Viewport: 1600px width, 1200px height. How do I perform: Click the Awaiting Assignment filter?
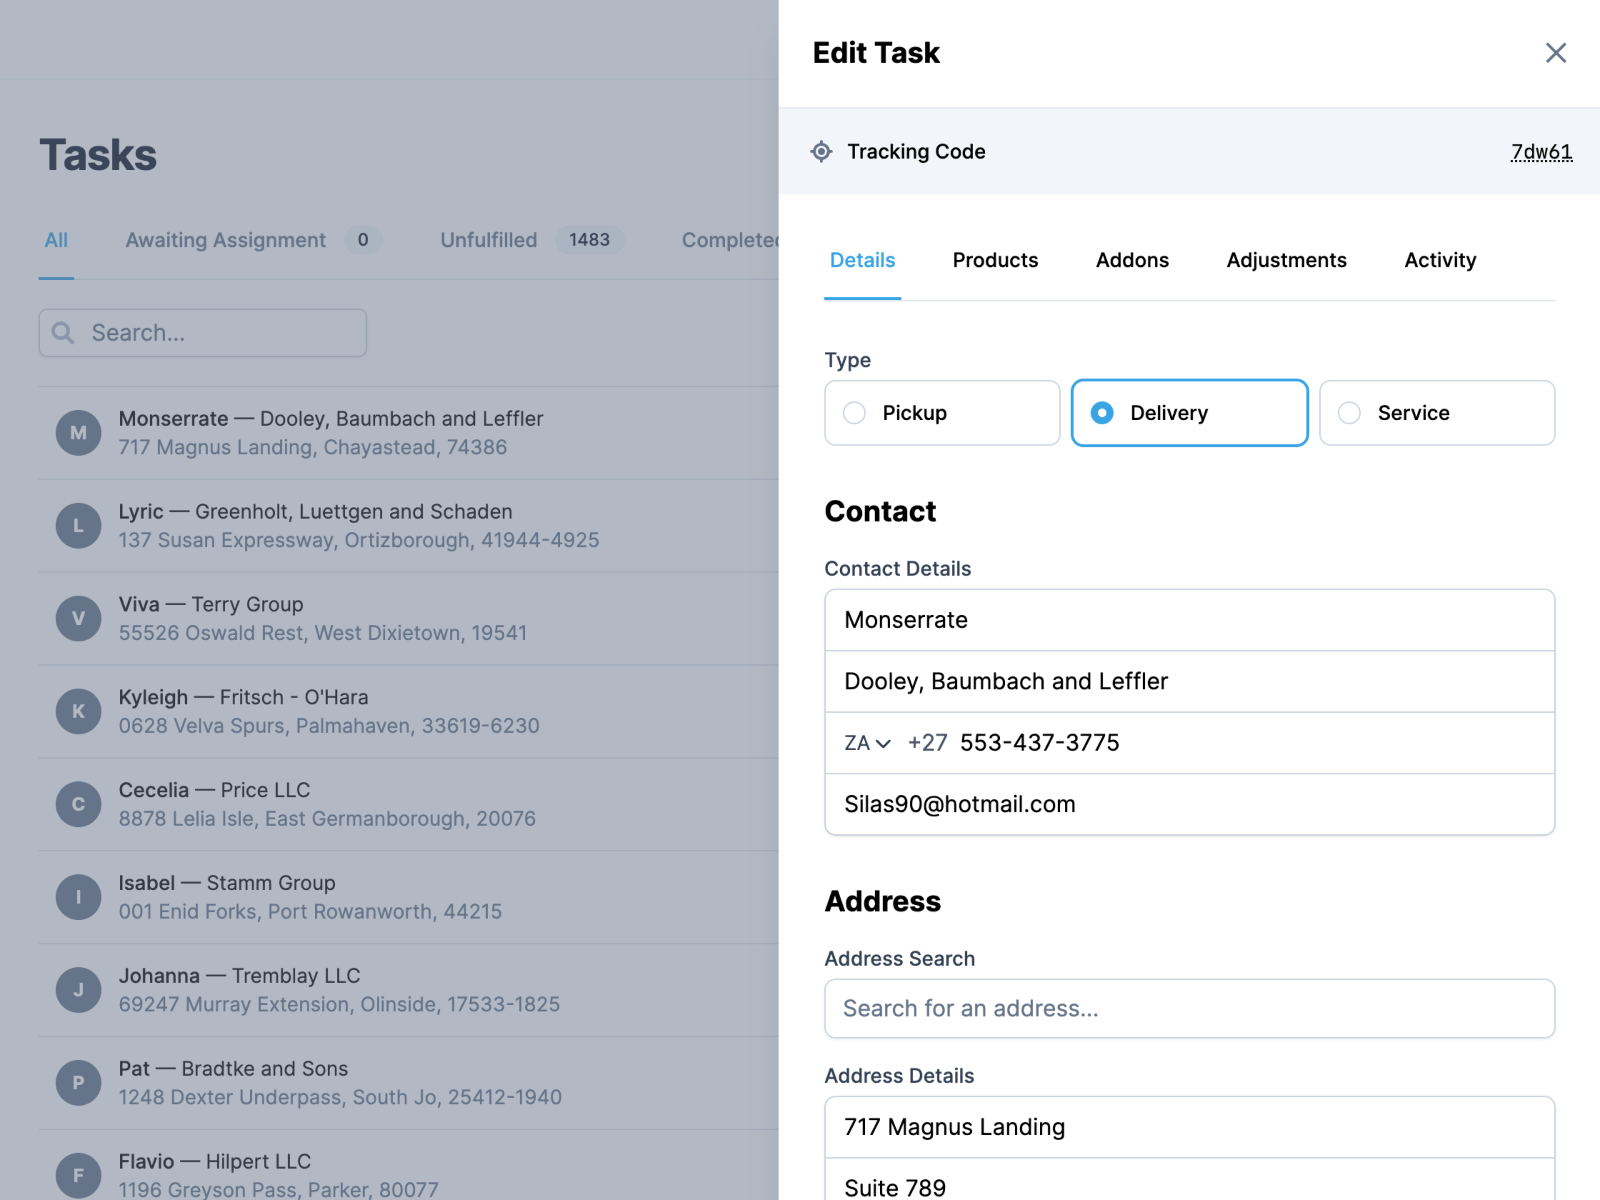coord(225,240)
